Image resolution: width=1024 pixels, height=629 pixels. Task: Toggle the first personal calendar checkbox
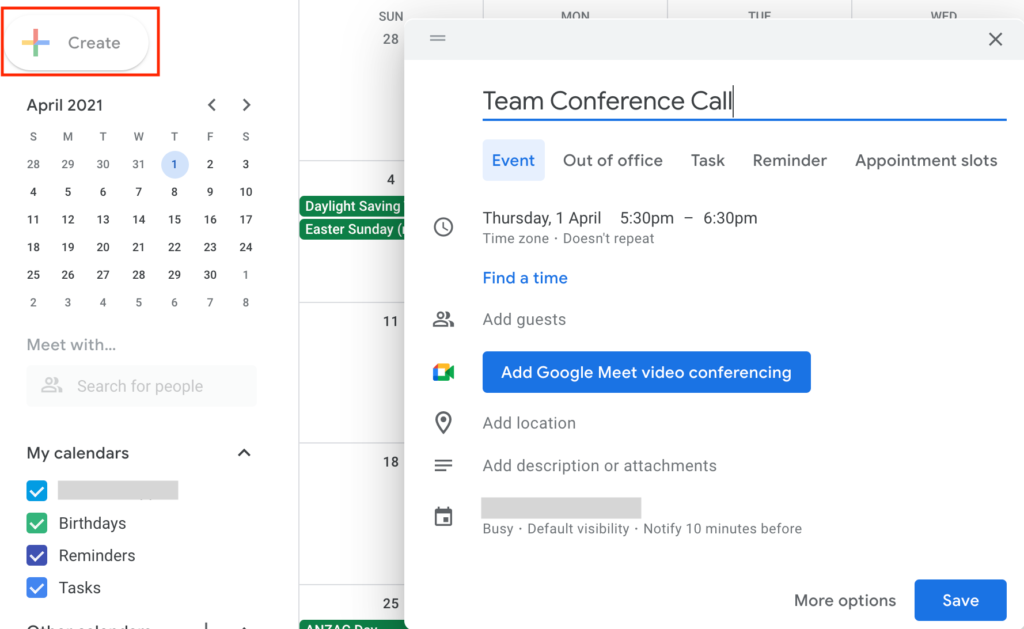point(37,491)
